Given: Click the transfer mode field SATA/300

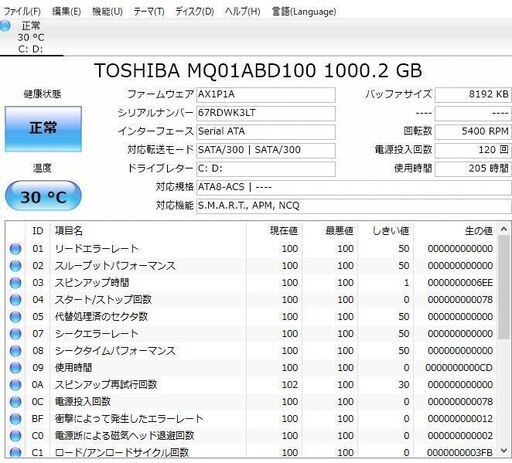Looking at the screenshot, I should click(266, 150).
